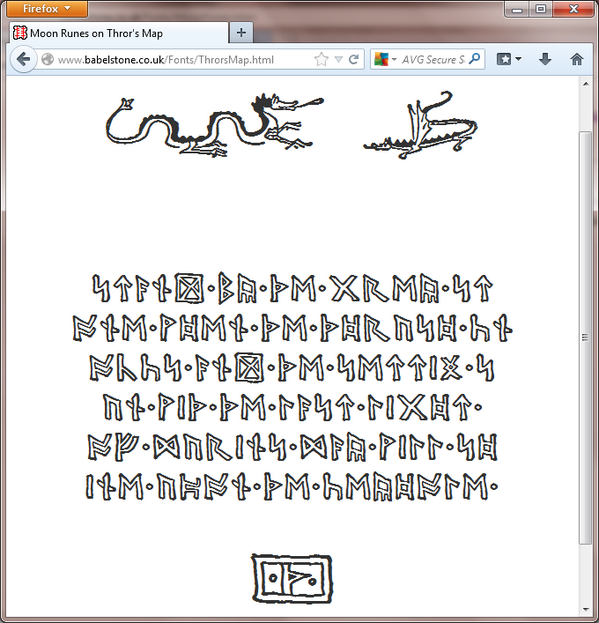Open the AVG search engine selector
Viewport: 599px width, 623px height.
click(x=385, y=60)
